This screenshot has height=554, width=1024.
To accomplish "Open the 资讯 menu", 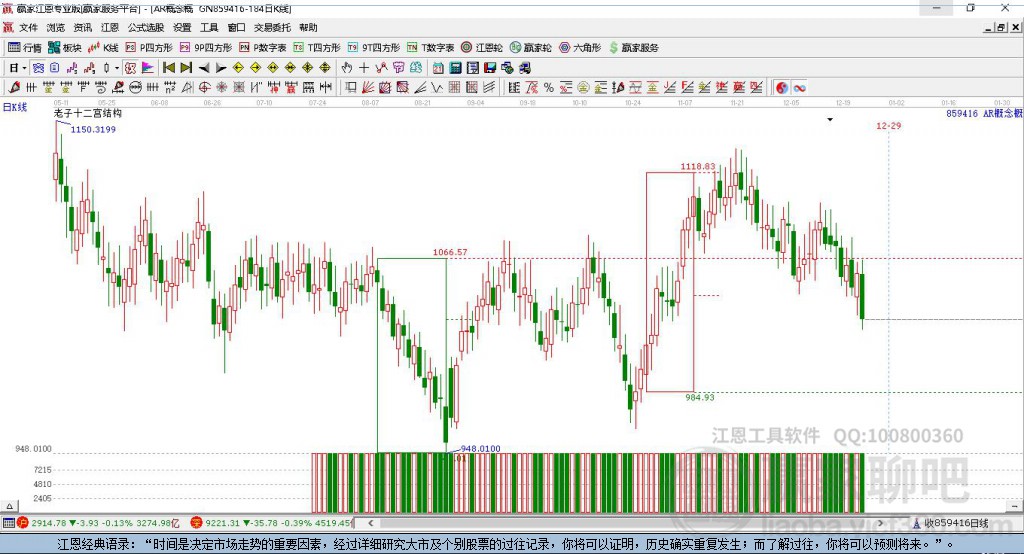I will [82, 27].
